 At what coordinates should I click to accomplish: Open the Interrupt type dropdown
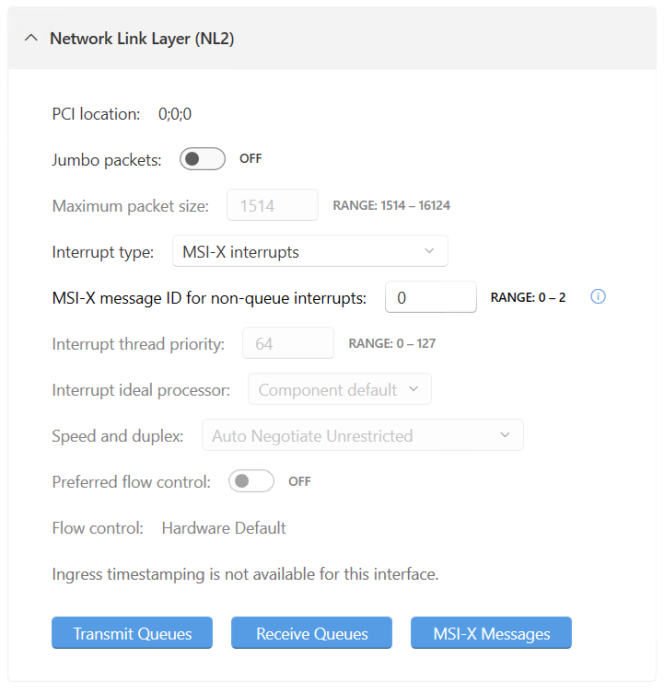[x=310, y=252]
